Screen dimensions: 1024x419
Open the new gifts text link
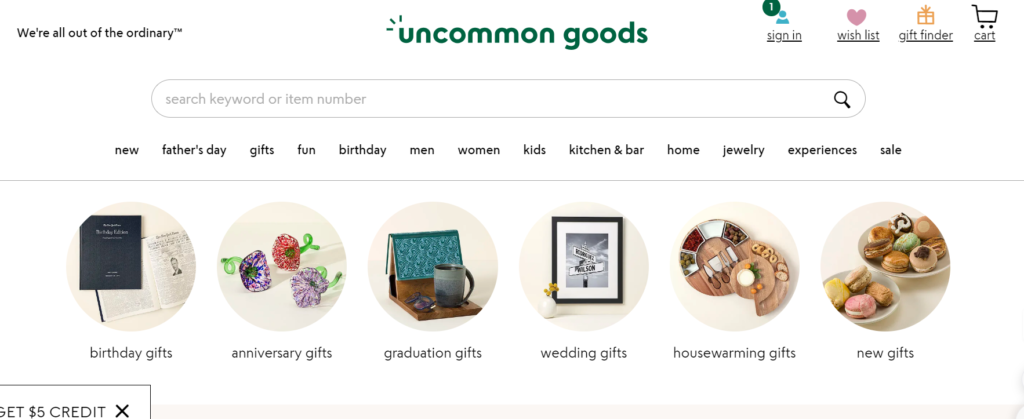[x=885, y=353]
